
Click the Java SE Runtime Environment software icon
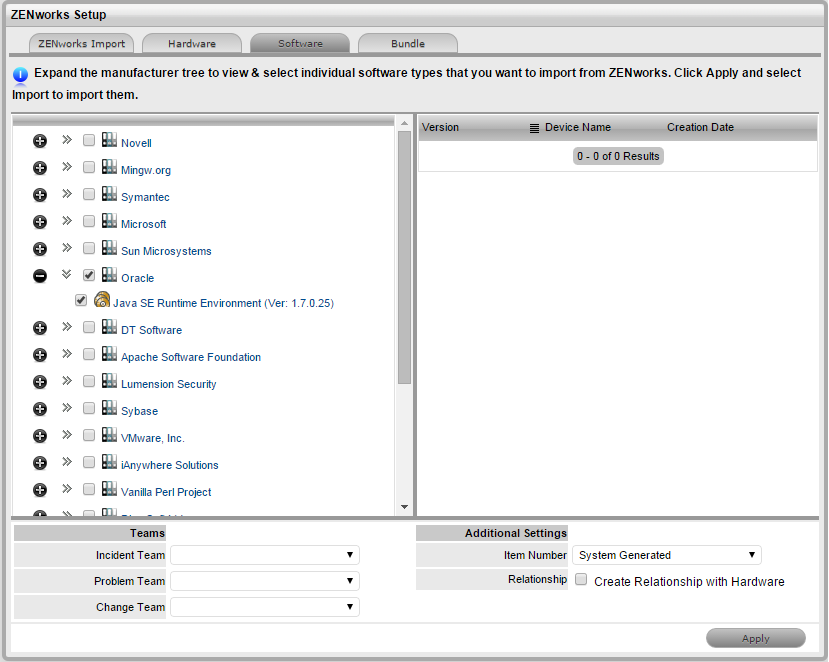coord(102,300)
